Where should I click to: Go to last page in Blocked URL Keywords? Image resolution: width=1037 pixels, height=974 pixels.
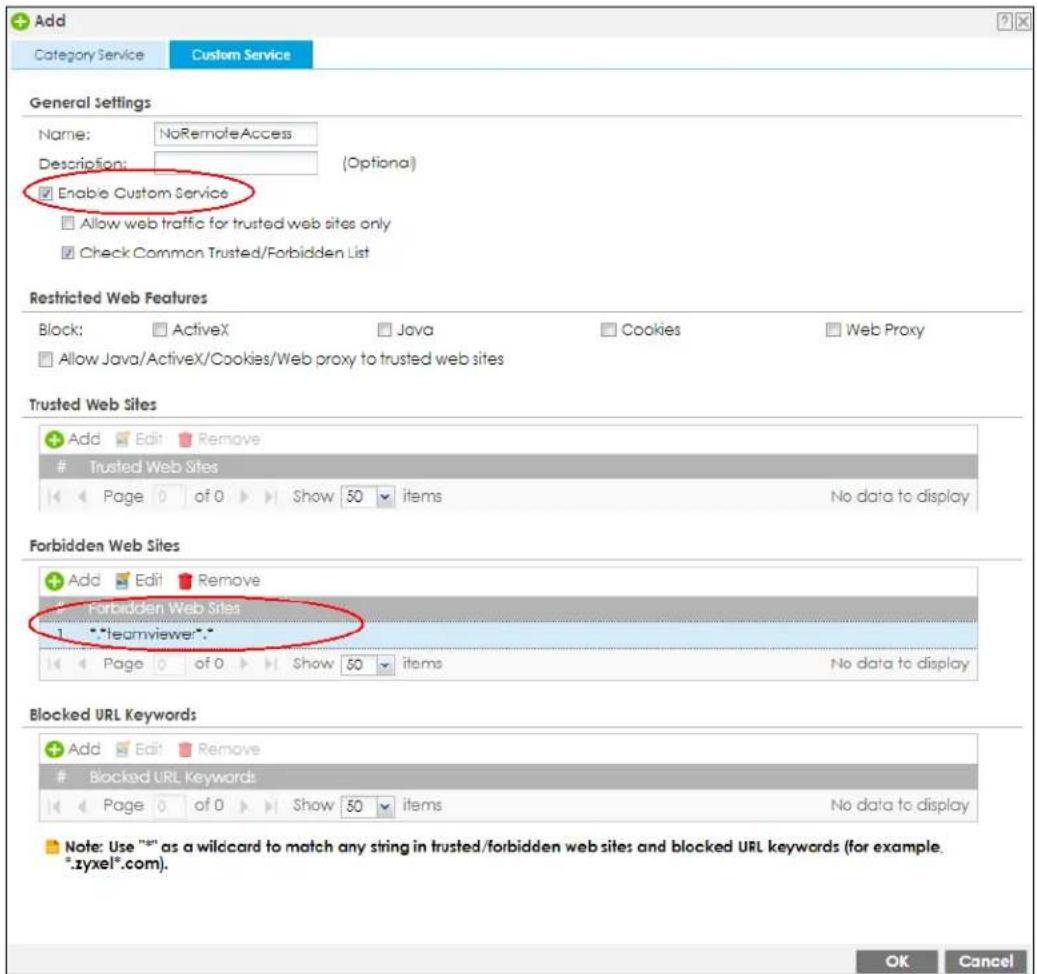coord(270,806)
